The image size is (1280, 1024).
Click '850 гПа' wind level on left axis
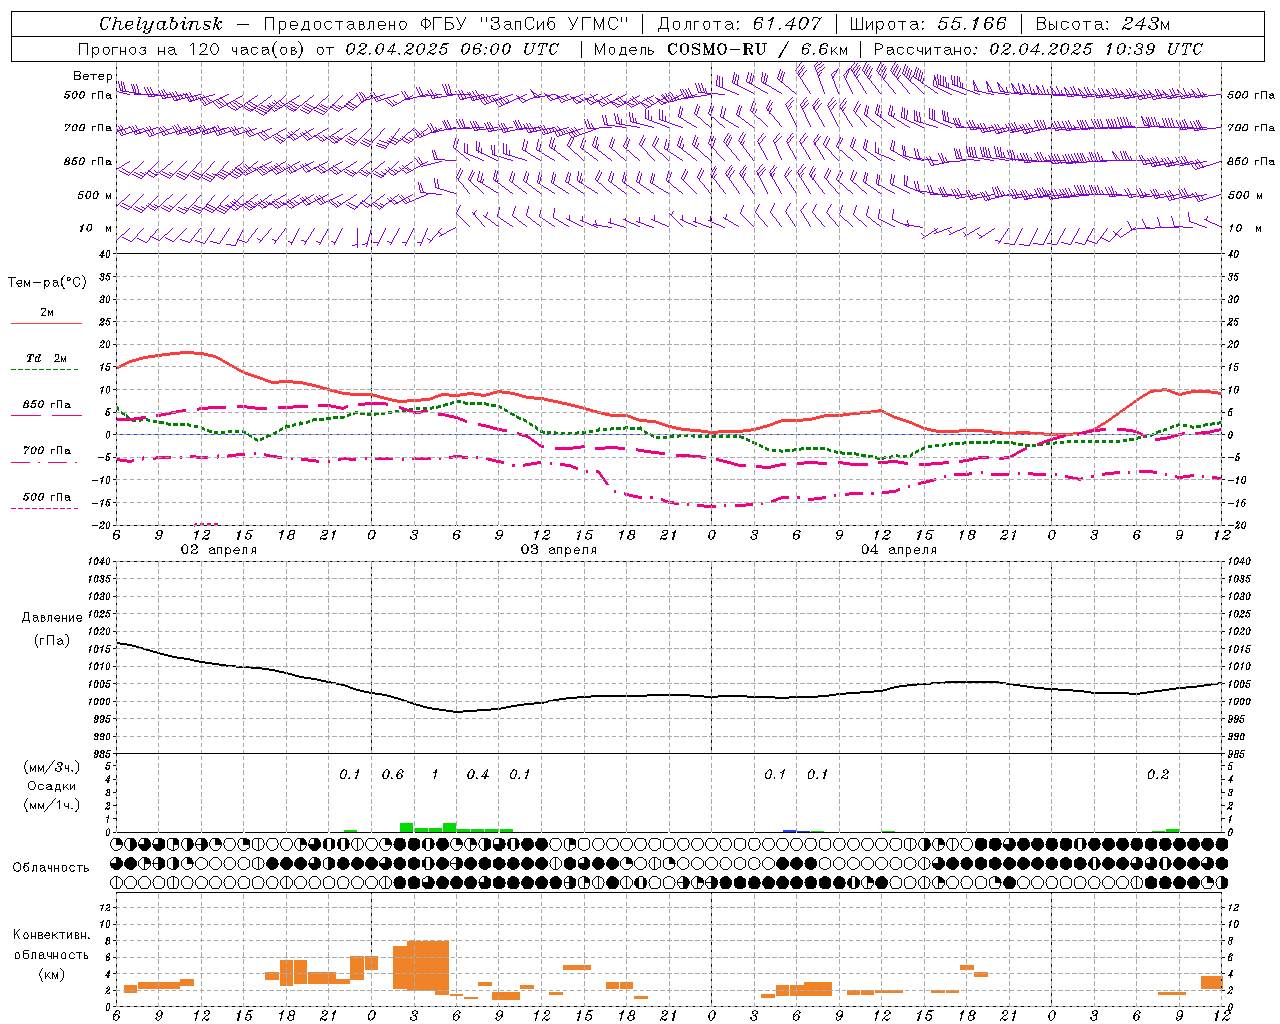click(x=88, y=161)
